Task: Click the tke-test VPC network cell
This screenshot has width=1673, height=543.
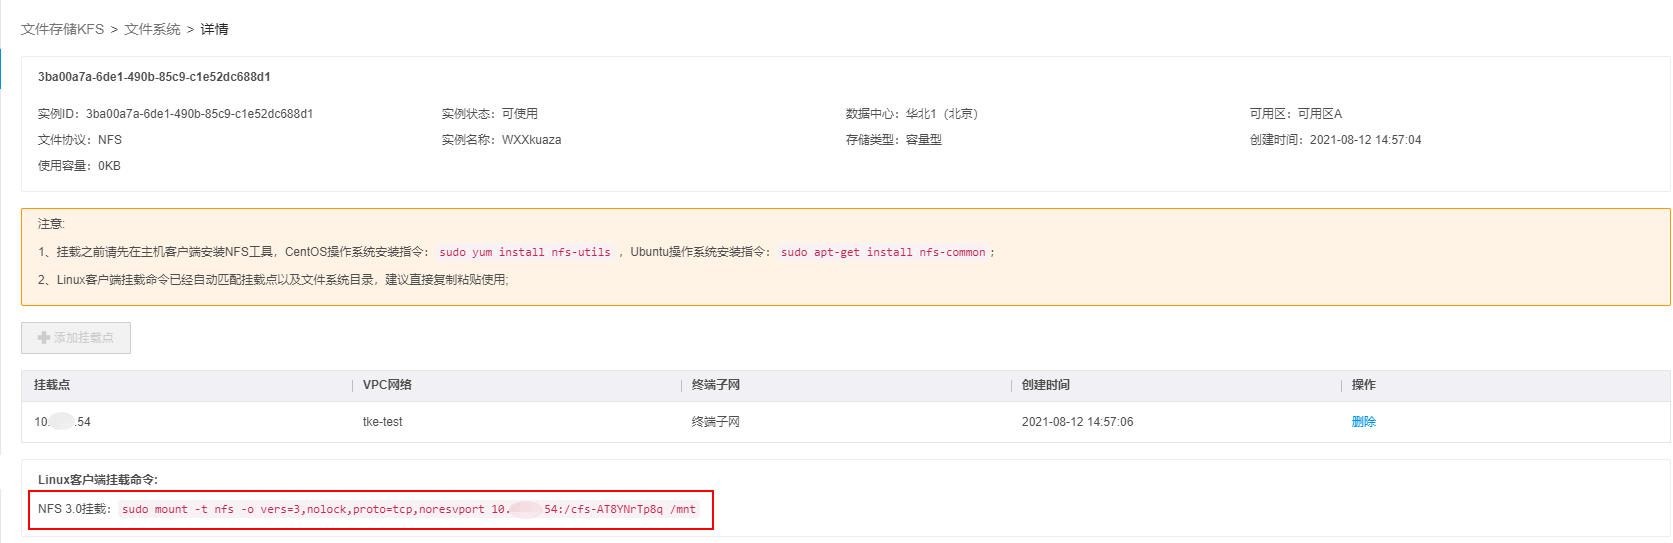Action: 382,422
